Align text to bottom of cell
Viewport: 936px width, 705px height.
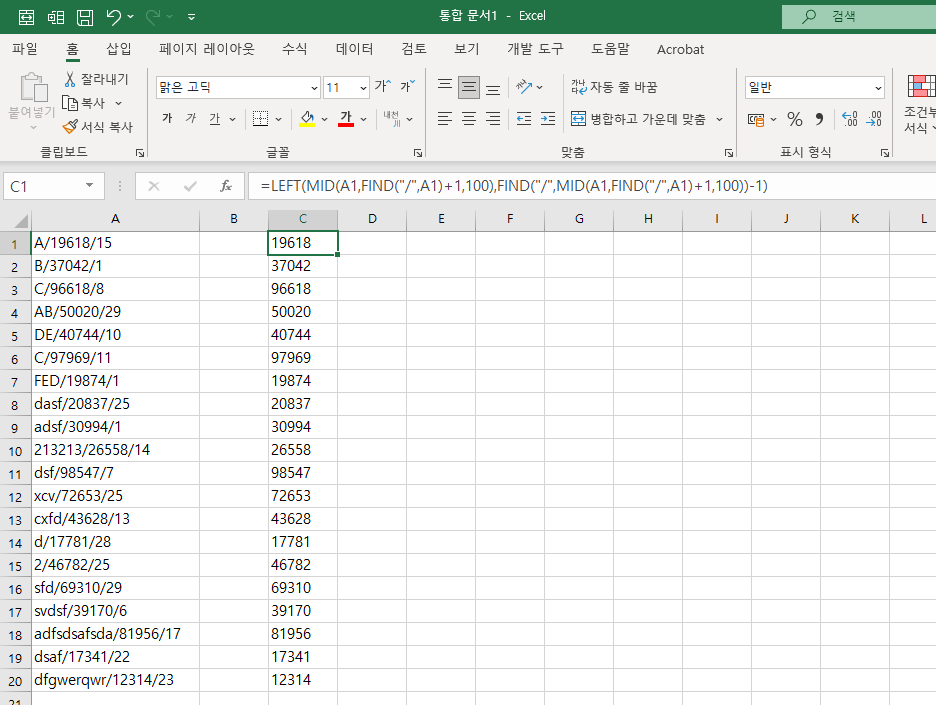492,87
